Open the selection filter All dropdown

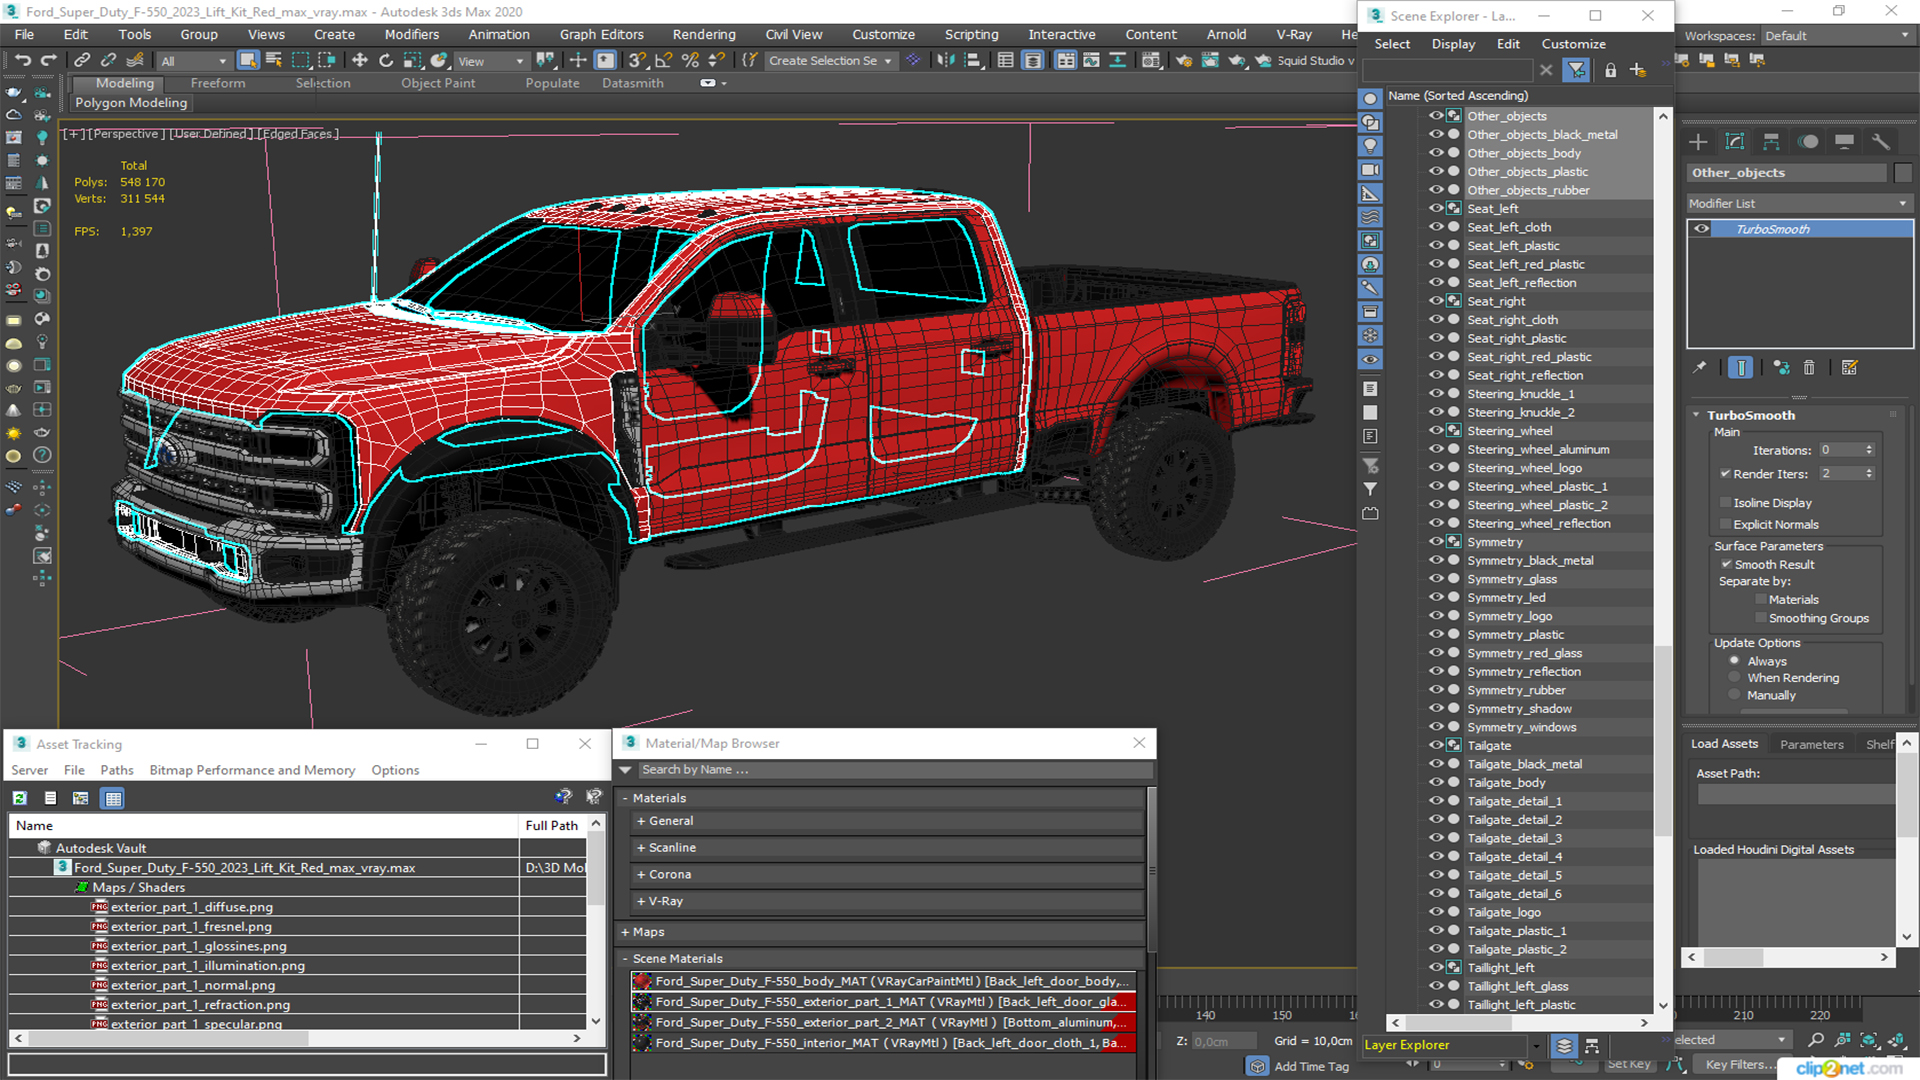194,61
